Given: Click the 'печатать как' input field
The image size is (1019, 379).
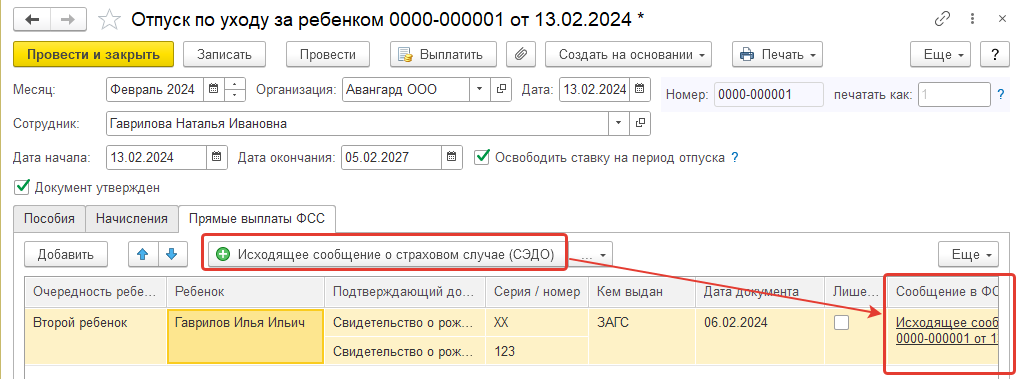Looking at the screenshot, I should (x=954, y=95).
